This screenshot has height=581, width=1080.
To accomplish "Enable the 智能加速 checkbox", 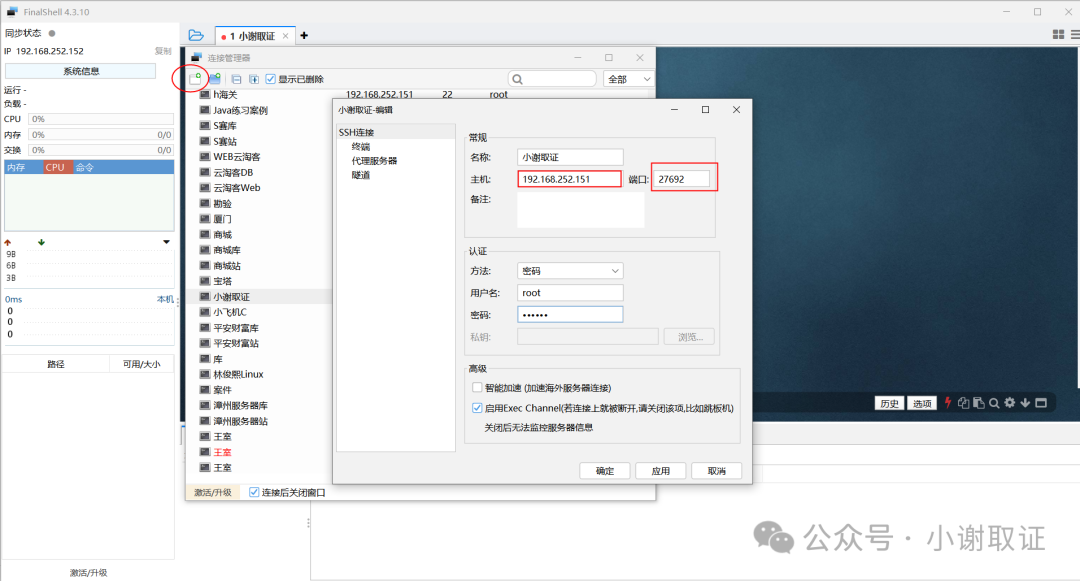I will tap(477, 388).
